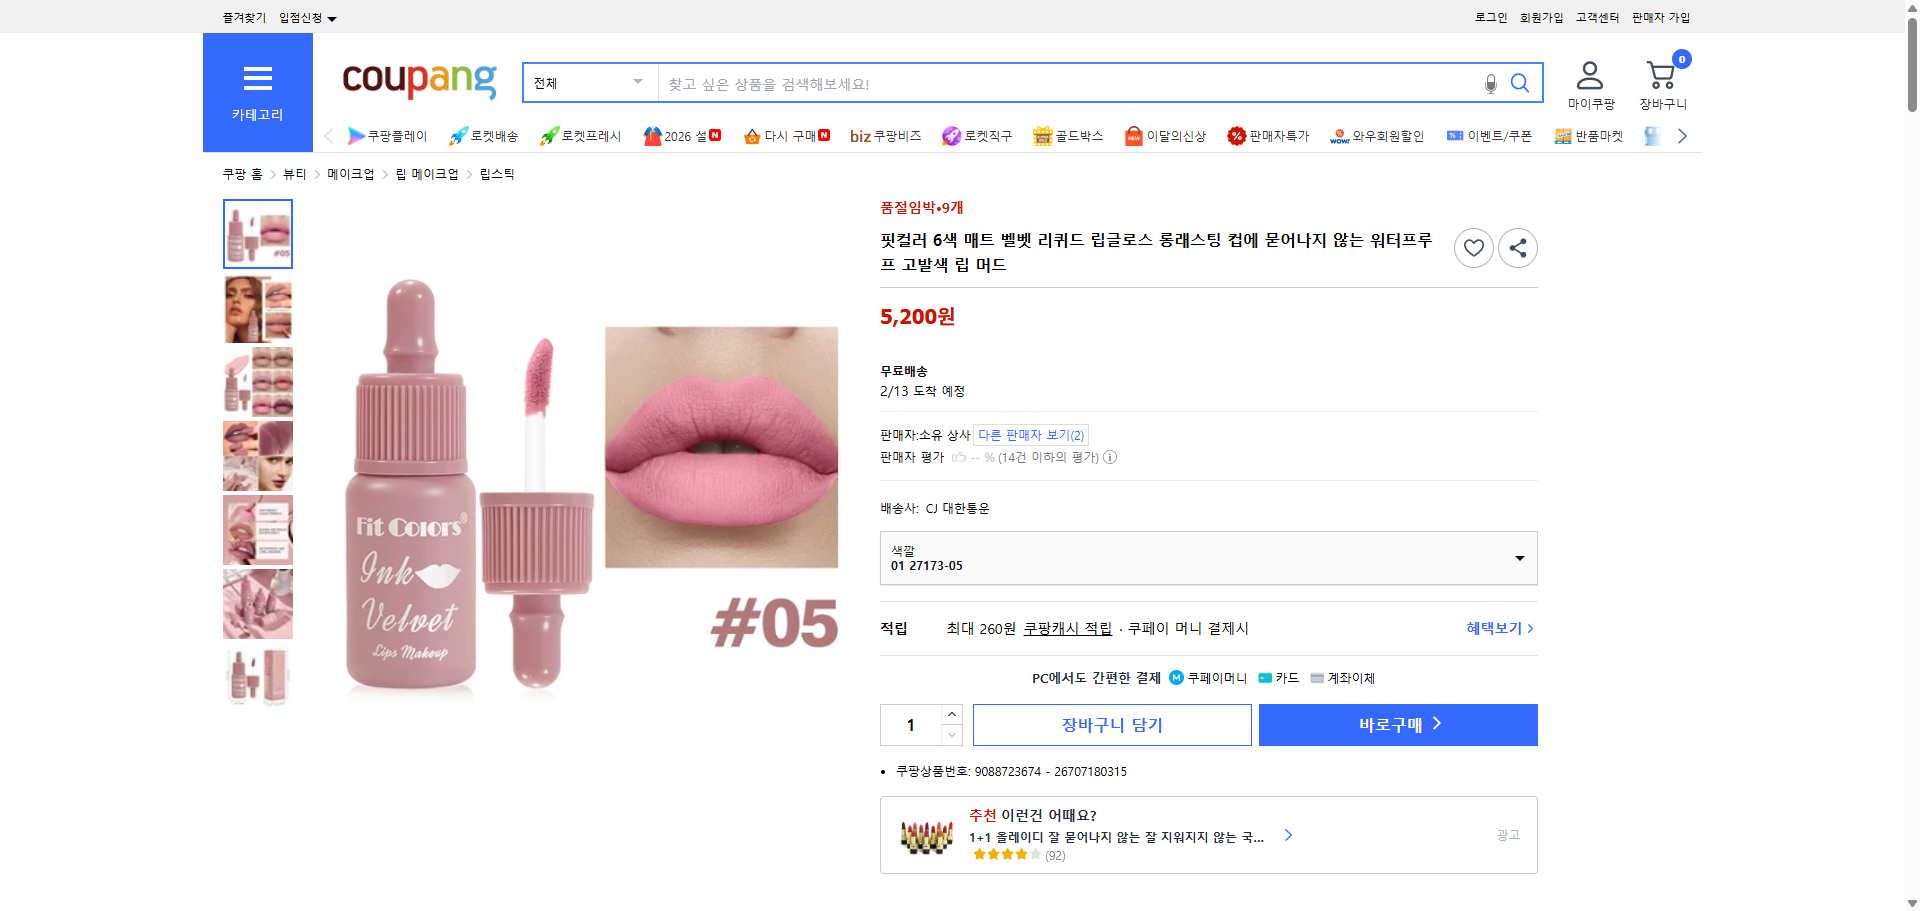Open 다른 판매자 보기(2) link
Viewport: 1920px width, 911px height.
[1030, 435]
